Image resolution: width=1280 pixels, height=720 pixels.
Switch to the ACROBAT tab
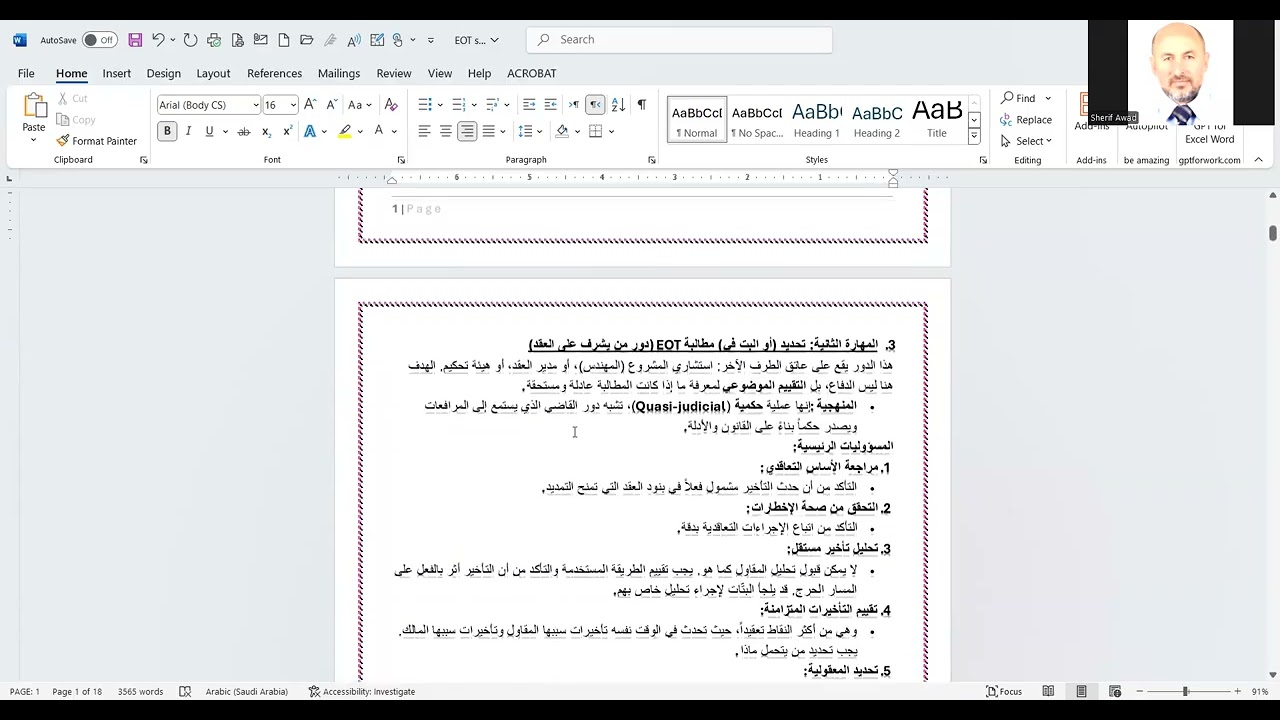(531, 73)
